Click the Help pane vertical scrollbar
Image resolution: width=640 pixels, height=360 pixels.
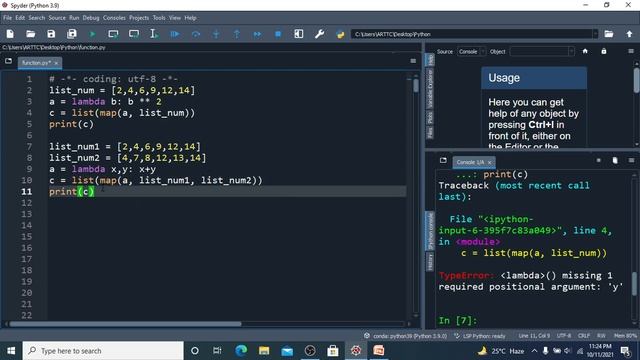pos(636,80)
